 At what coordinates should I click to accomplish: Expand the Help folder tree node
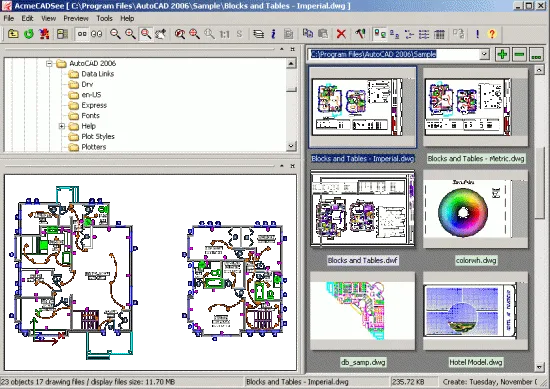click(x=62, y=126)
